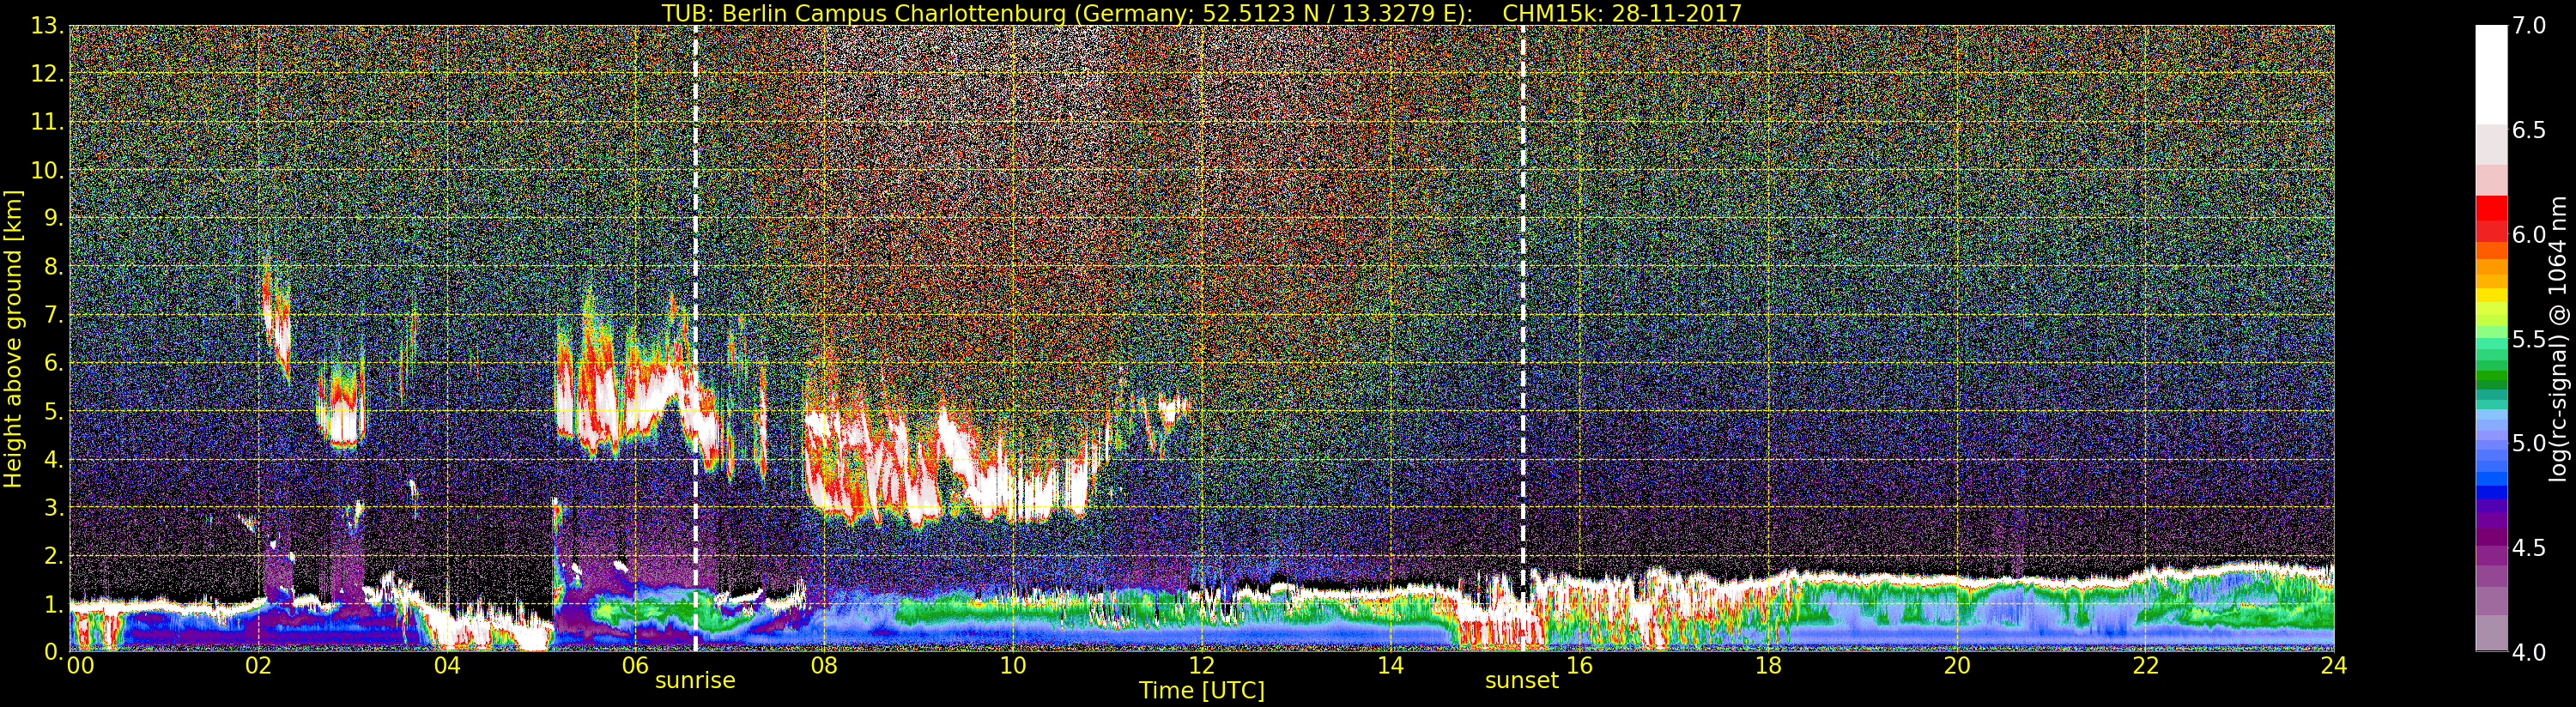The image size is (2576, 707).
Task: Click the height axis tick label '7.'
Action: pyautogui.click(x=54, y=315)
